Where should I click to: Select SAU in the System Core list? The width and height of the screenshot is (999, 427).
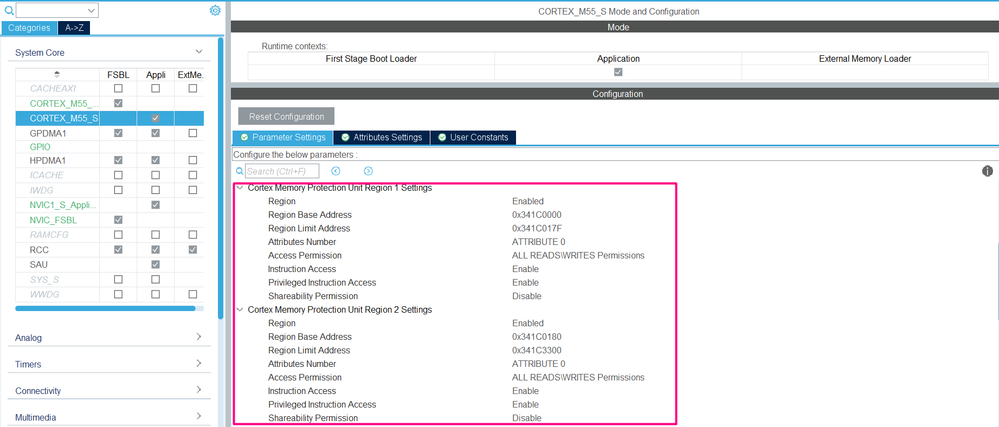39,264
